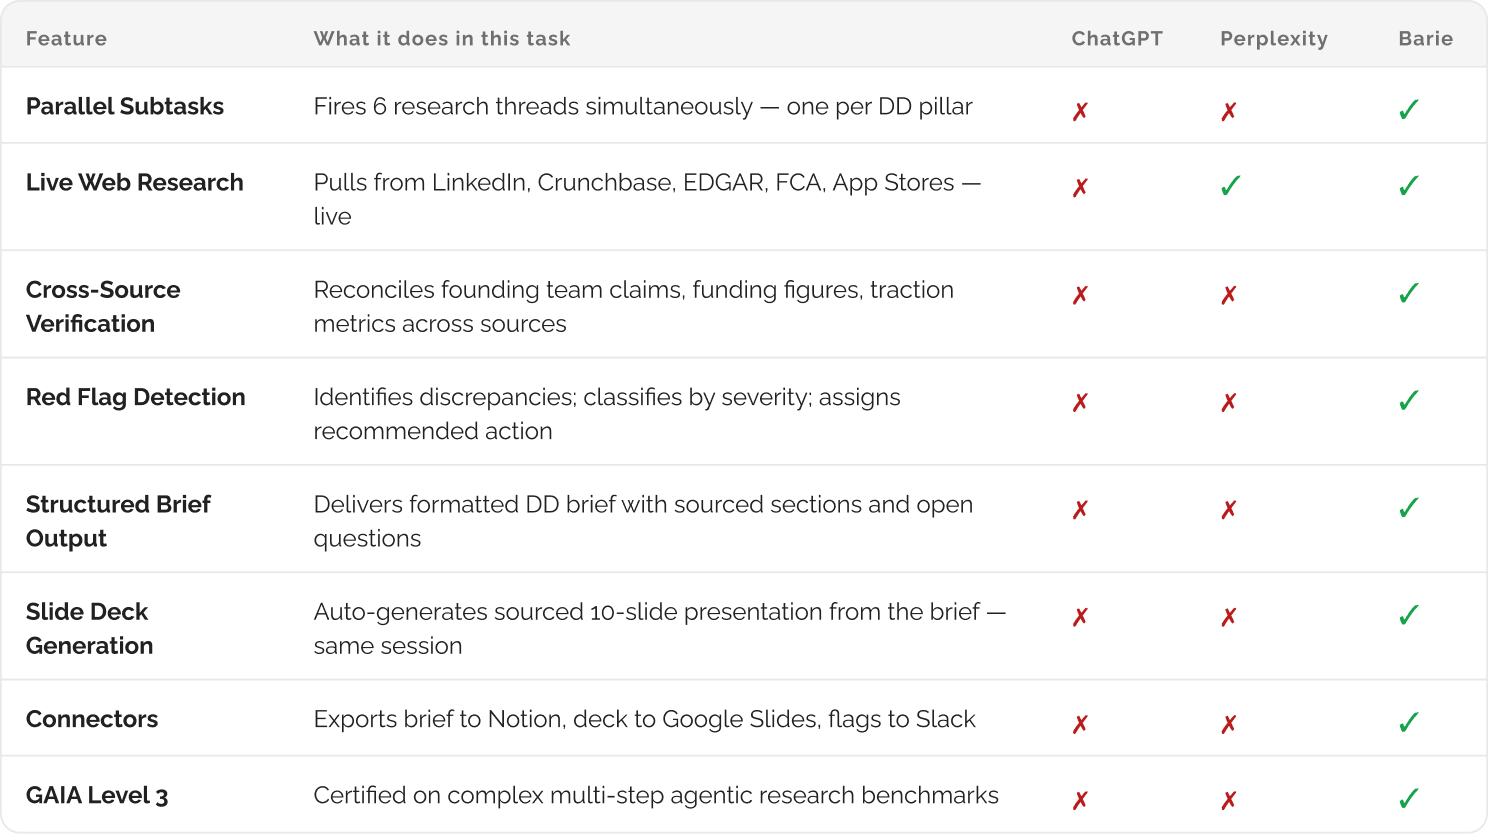Click ChatGPT's red X for Parallel Subtasks

(x=1080, y=112)
